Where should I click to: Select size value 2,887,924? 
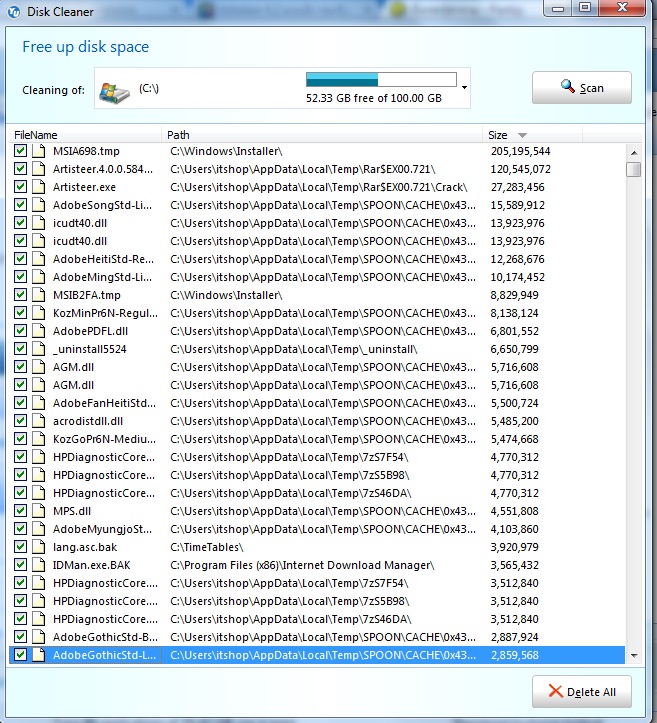[515, 637]
